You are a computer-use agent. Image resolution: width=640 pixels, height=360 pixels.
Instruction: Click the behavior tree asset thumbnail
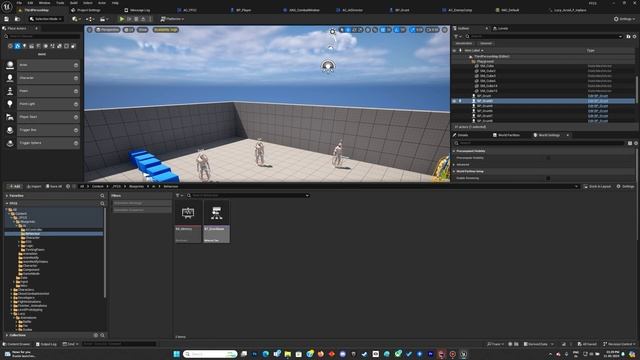coord(216,212)
